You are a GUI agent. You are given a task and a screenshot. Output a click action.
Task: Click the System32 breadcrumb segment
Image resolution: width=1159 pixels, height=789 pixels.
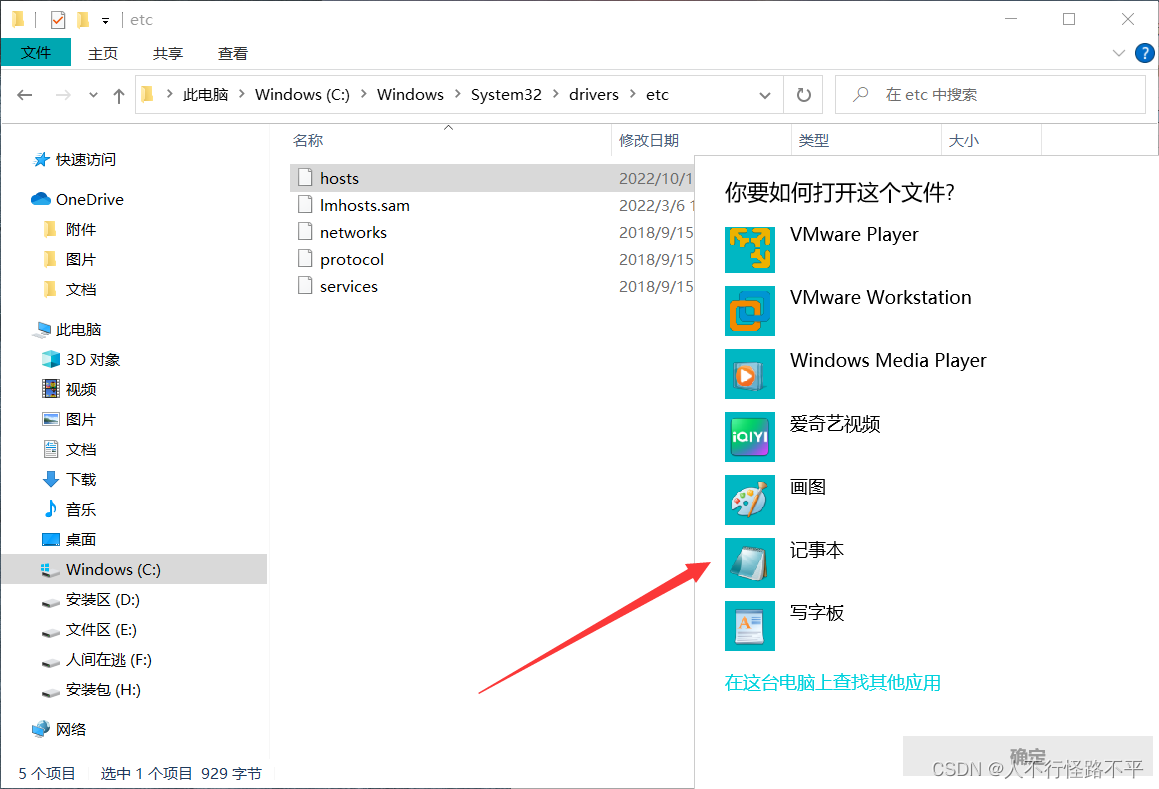point(506,95)
